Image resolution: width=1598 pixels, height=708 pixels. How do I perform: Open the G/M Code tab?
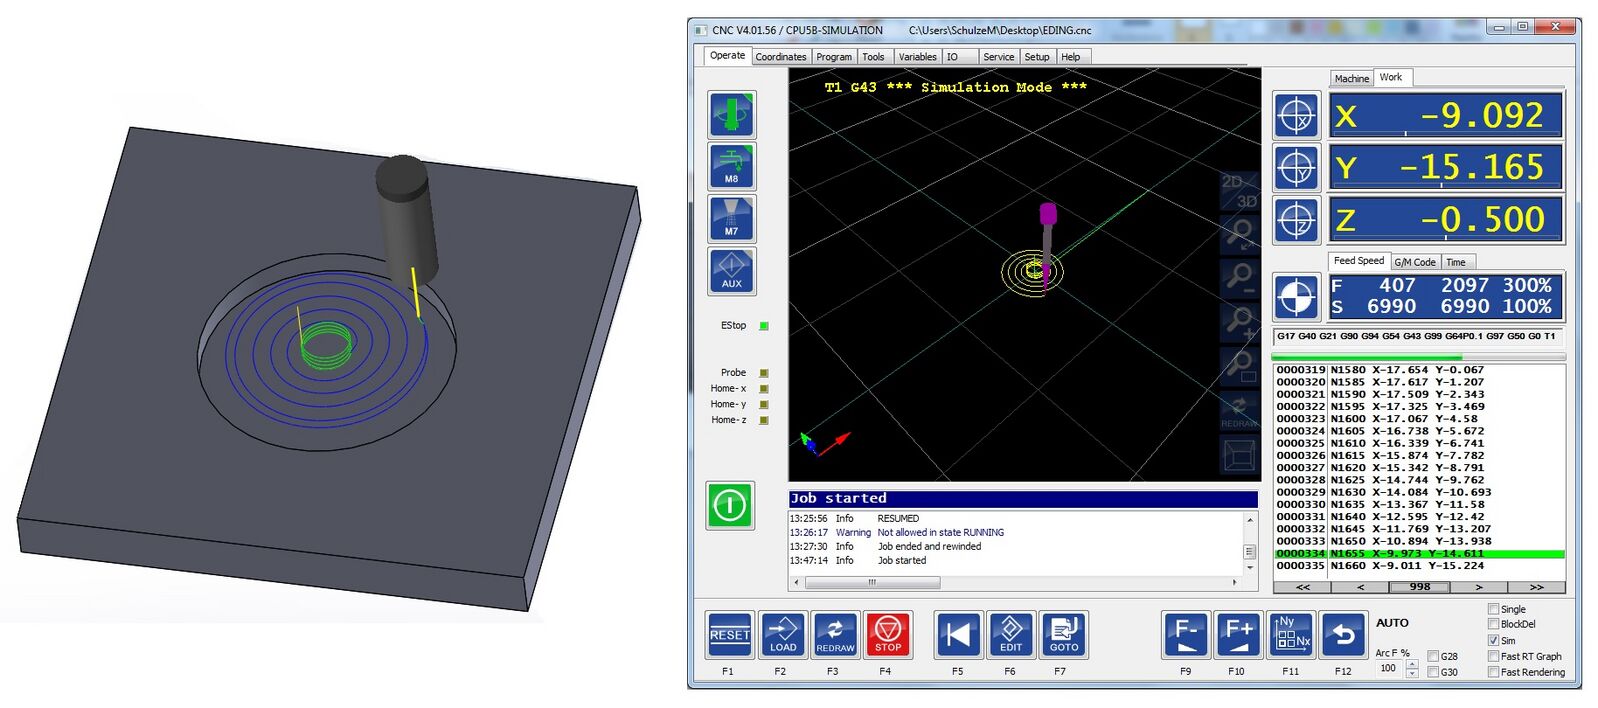point(1414,262)
